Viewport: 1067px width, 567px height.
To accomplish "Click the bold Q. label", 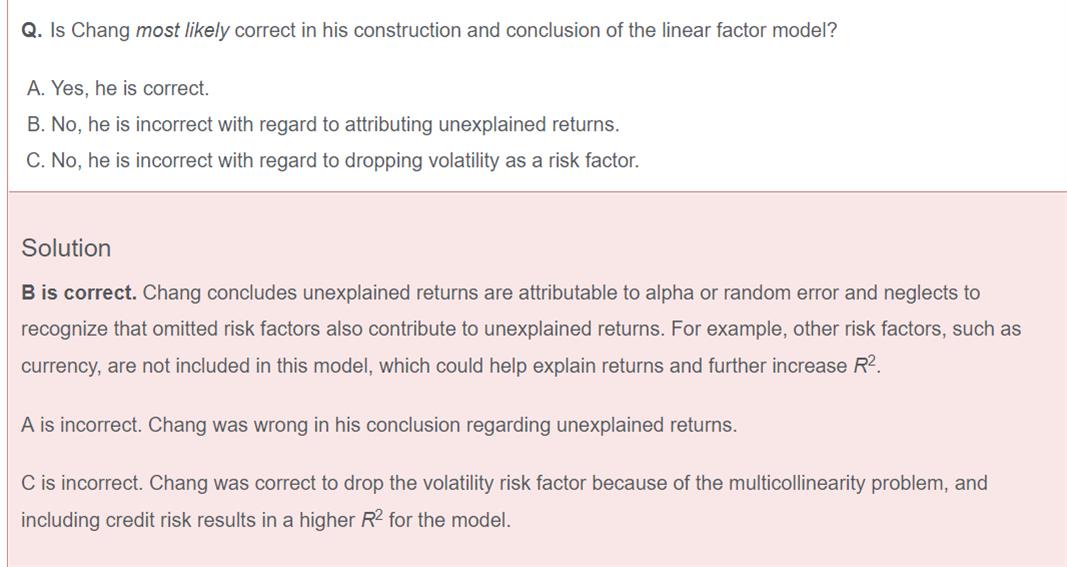I will tap(31, 31).
